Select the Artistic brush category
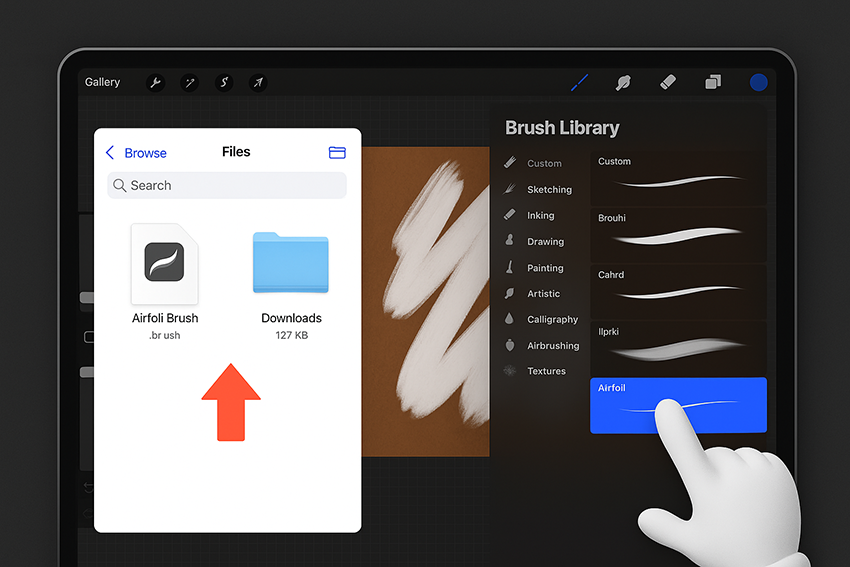 tap(543, 294)
